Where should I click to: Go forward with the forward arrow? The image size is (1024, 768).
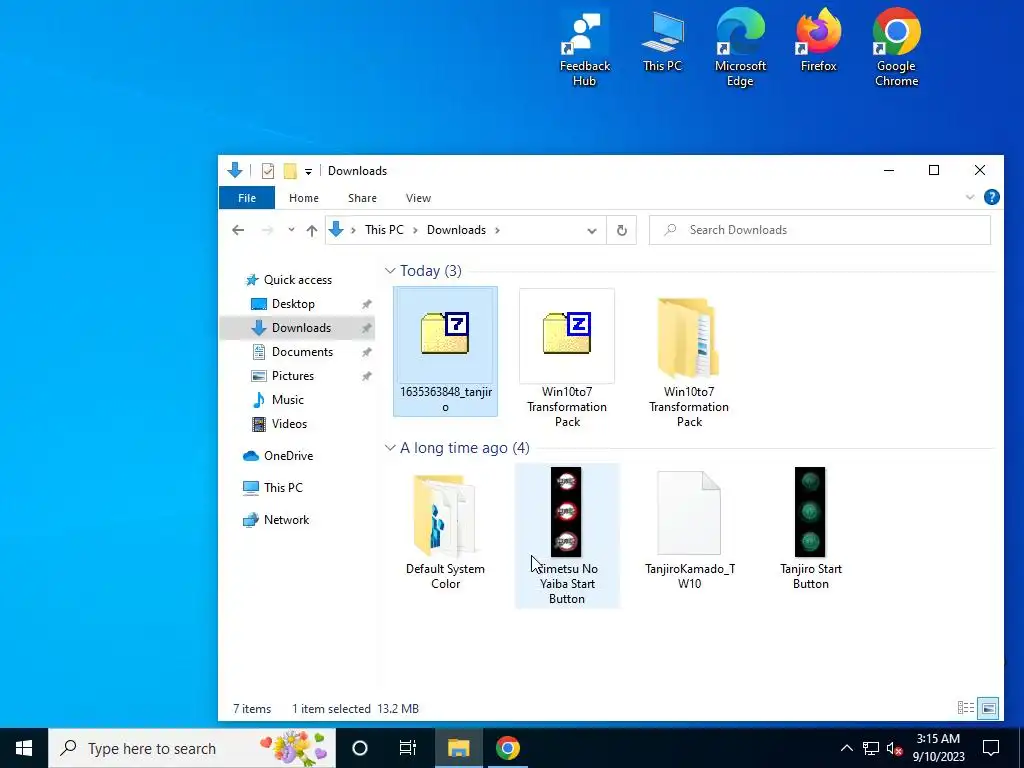click(267, 230)
